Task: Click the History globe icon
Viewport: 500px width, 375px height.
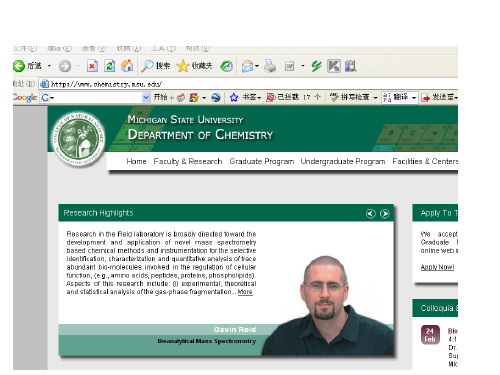Action: (x=226, y=66)
